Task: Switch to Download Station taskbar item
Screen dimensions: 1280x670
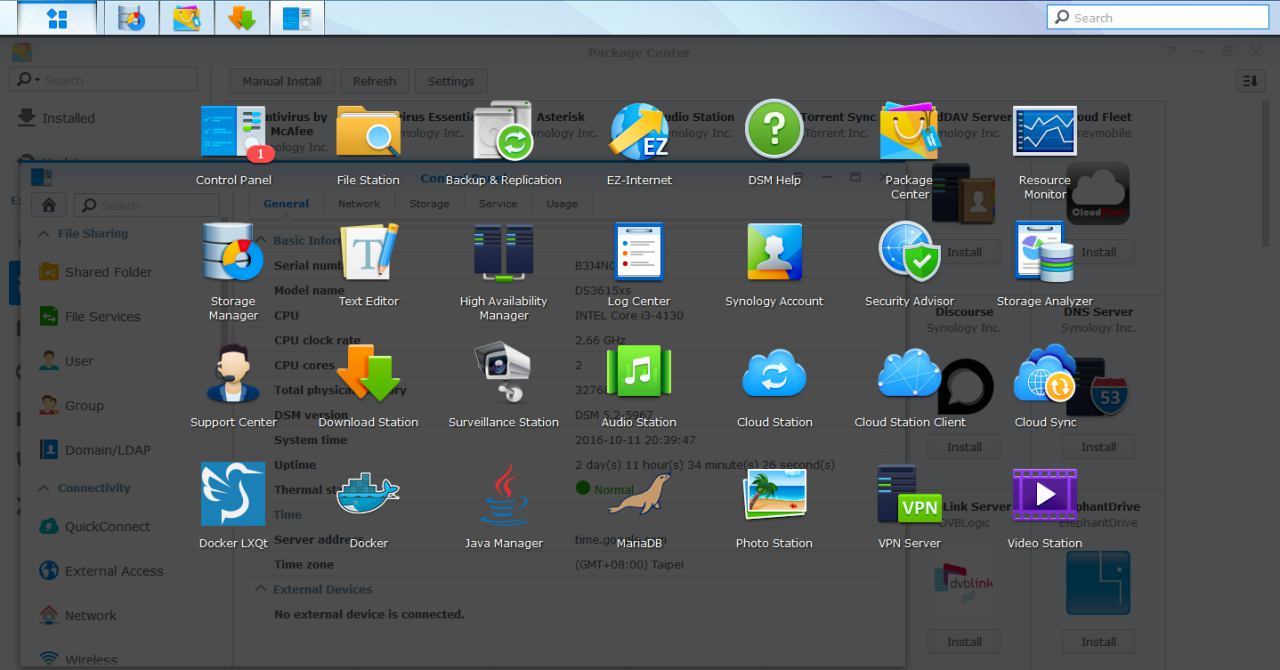Action: pyautogui.click(x=242, y=18)
